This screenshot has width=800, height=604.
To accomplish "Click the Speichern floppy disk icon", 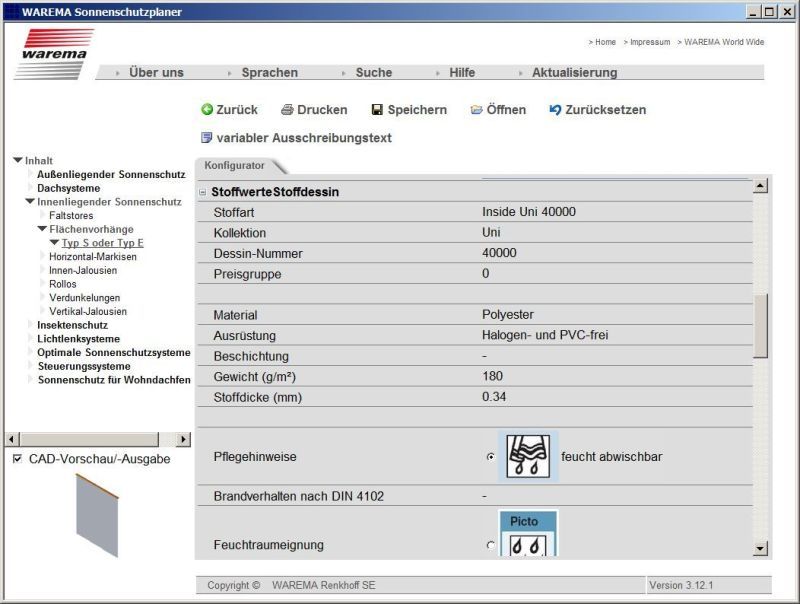I will [x=377, y=110].
